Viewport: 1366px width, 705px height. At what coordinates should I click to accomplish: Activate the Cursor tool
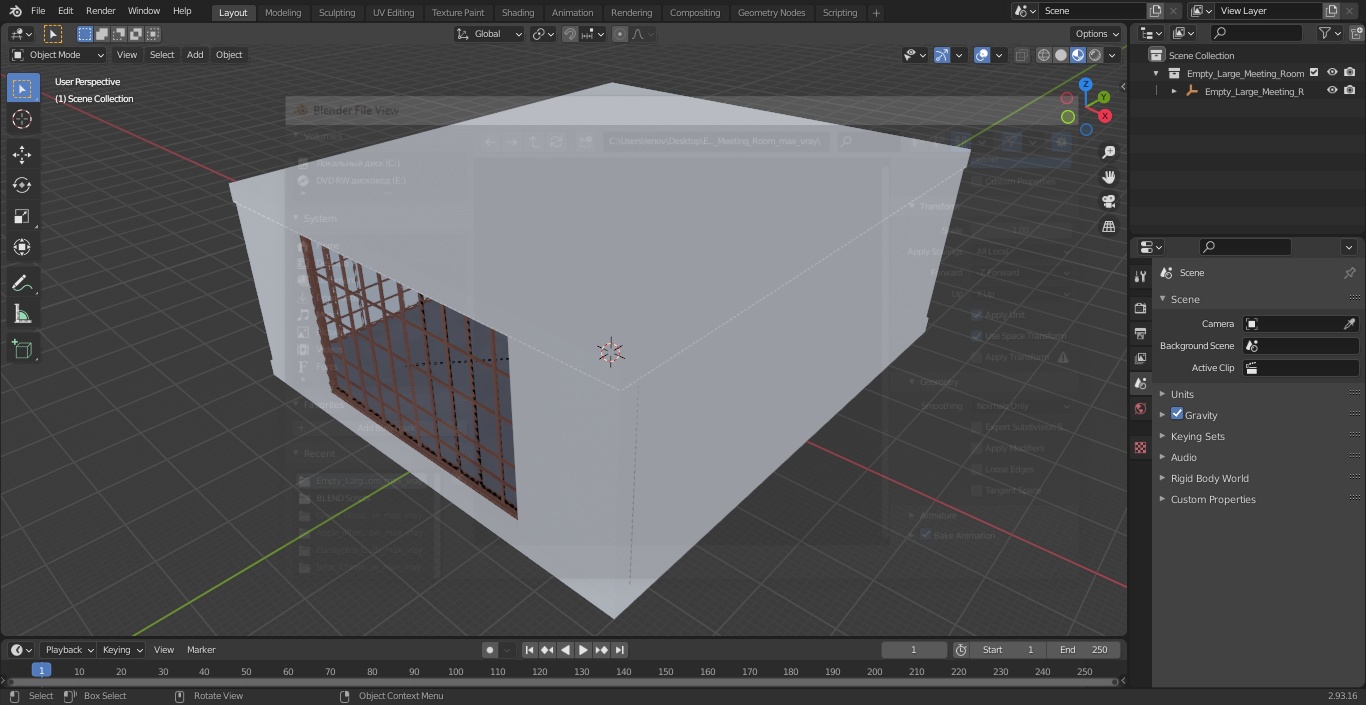coord(22,119)
